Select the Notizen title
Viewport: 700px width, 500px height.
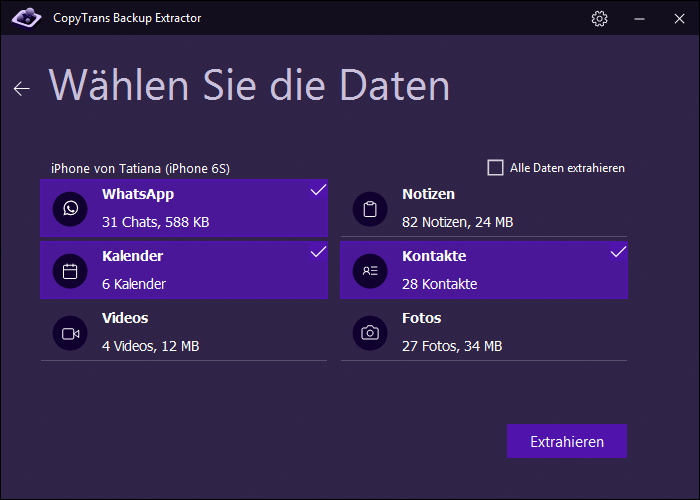pyautogui.click(x=428, y=194)
